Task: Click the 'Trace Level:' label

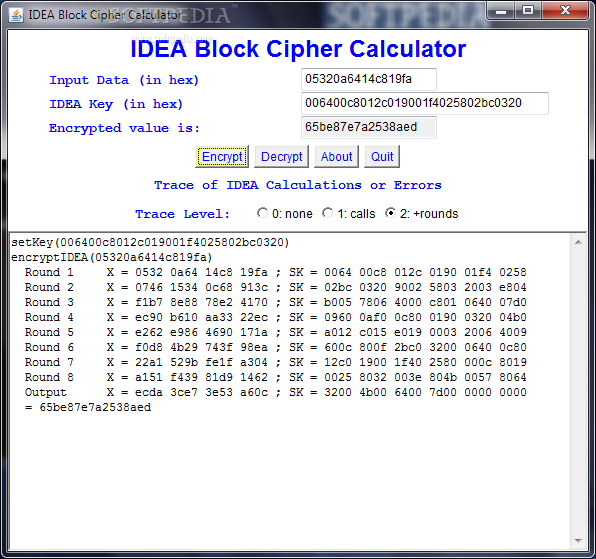Action: 182,214
